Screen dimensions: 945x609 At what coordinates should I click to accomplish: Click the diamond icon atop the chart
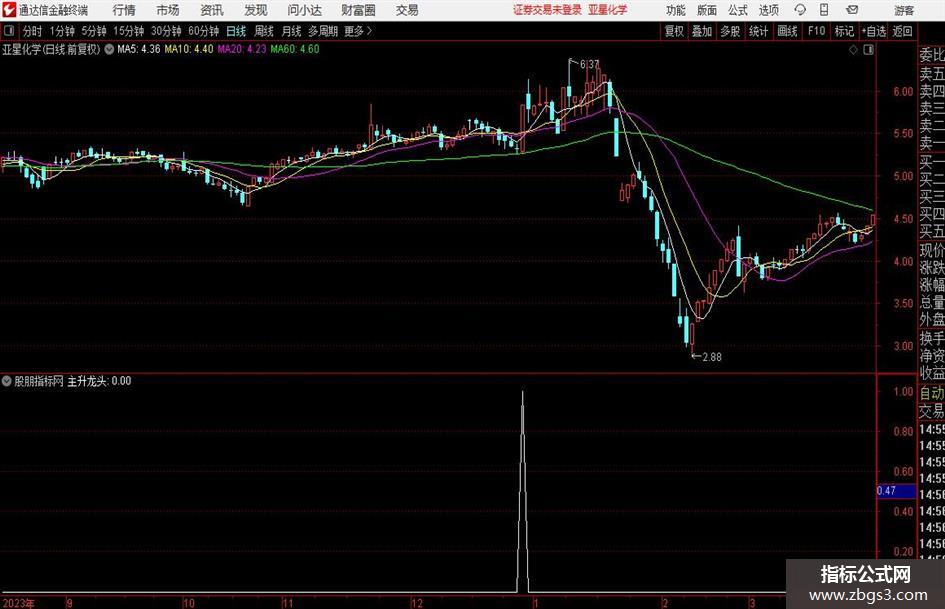click(853, 50)
